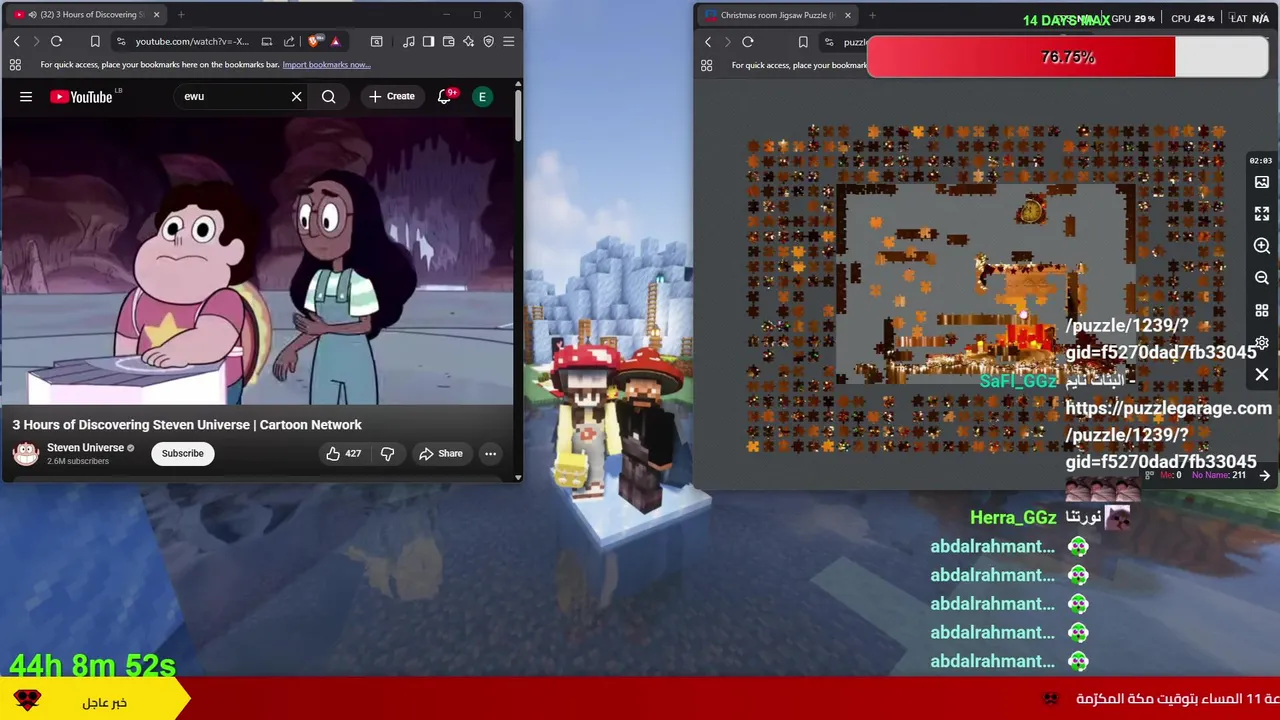Viewport: 1280px width, 720px height.
Task: Open the puzzle settings gear
Action: pos(1262,342)
